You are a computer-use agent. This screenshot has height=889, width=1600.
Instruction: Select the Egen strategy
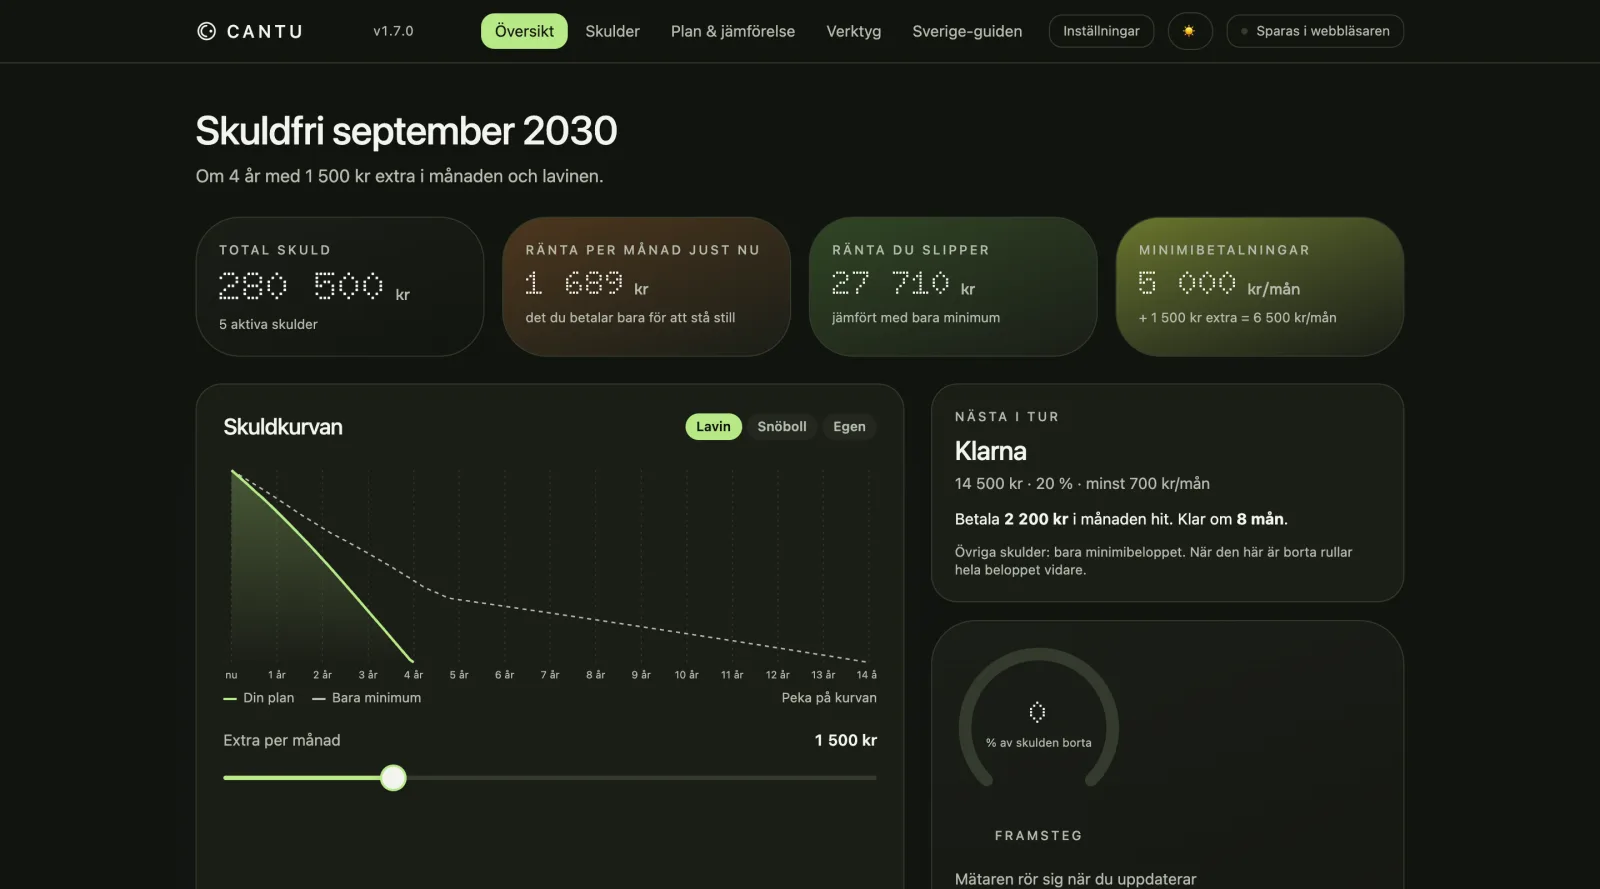coord(849,427)
